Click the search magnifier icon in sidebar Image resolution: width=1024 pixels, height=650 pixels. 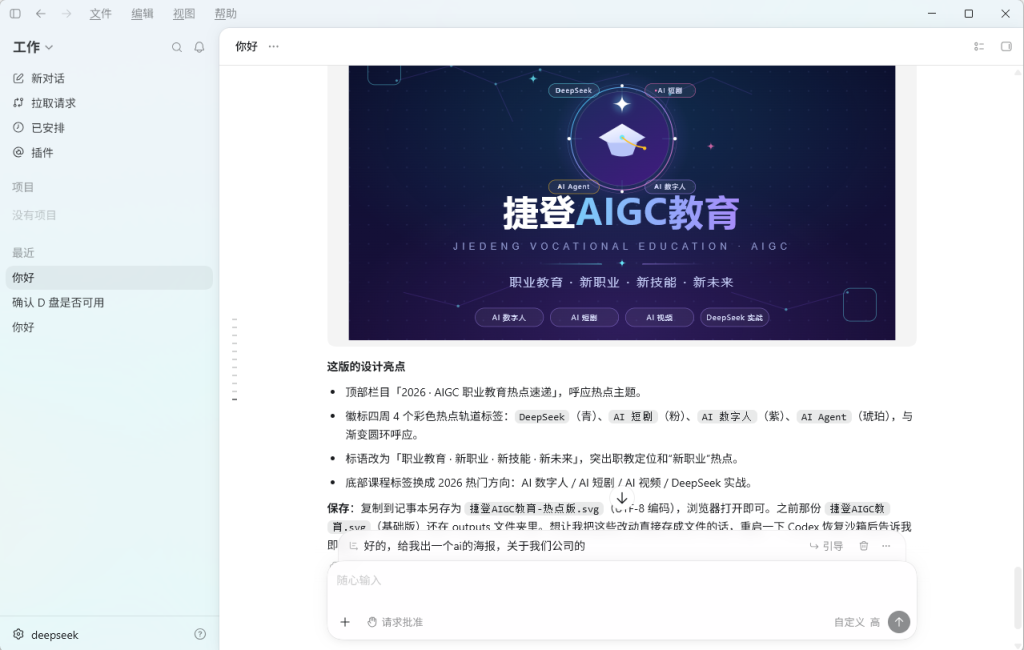[176, 47]
